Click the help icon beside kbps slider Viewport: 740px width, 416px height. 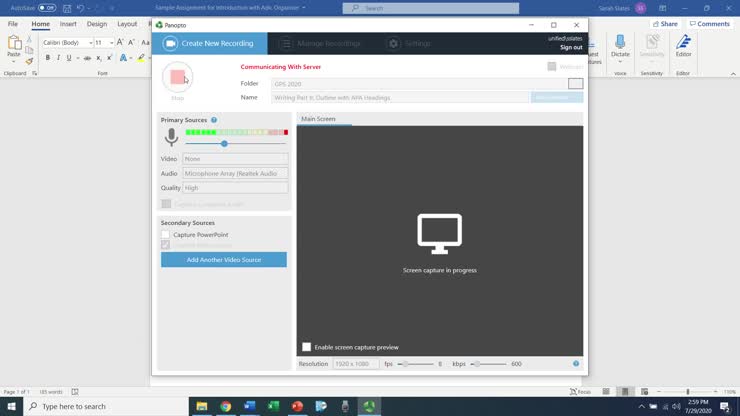click(x=576, y=364)
